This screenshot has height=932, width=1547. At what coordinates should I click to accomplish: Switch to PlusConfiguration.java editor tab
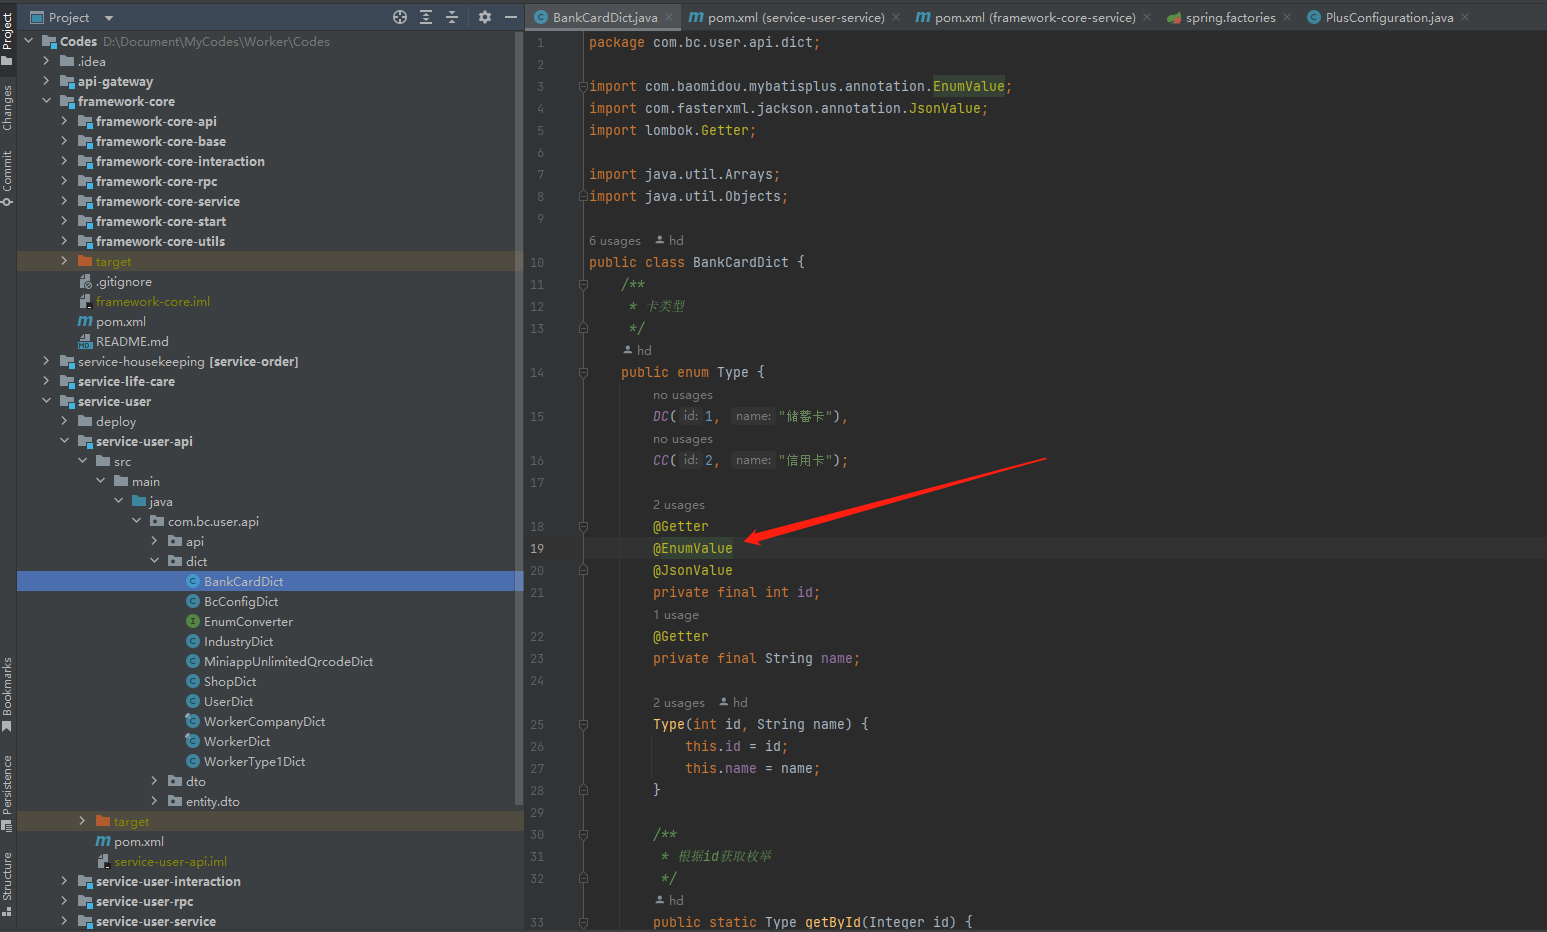[x=1389, y=17]
